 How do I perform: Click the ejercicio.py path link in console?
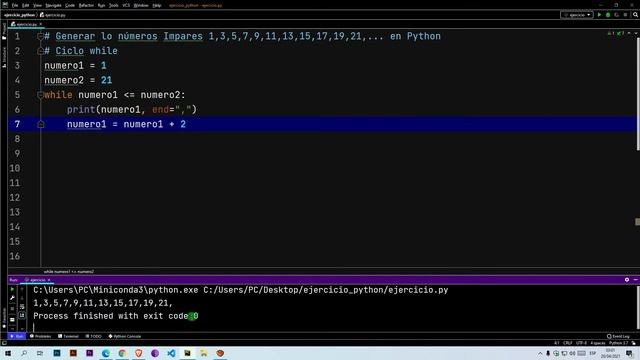pos(326,290)
